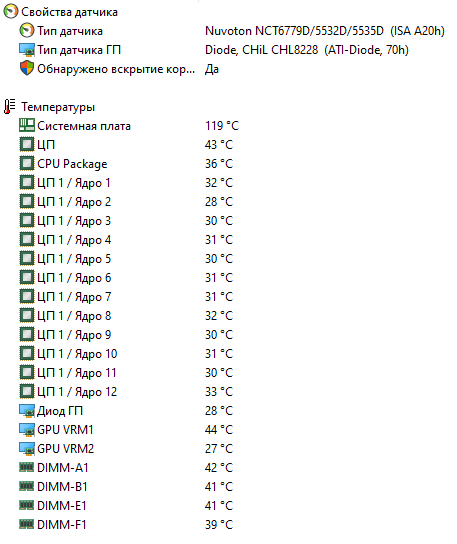Select the Тип датчика row label
The image size is (457, 544).
[70, 31]
